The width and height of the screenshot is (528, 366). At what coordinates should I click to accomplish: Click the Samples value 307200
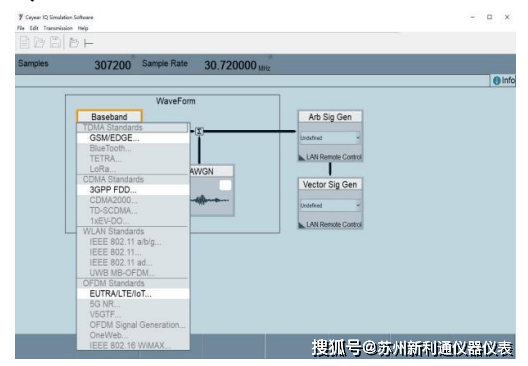pos(112,65)
